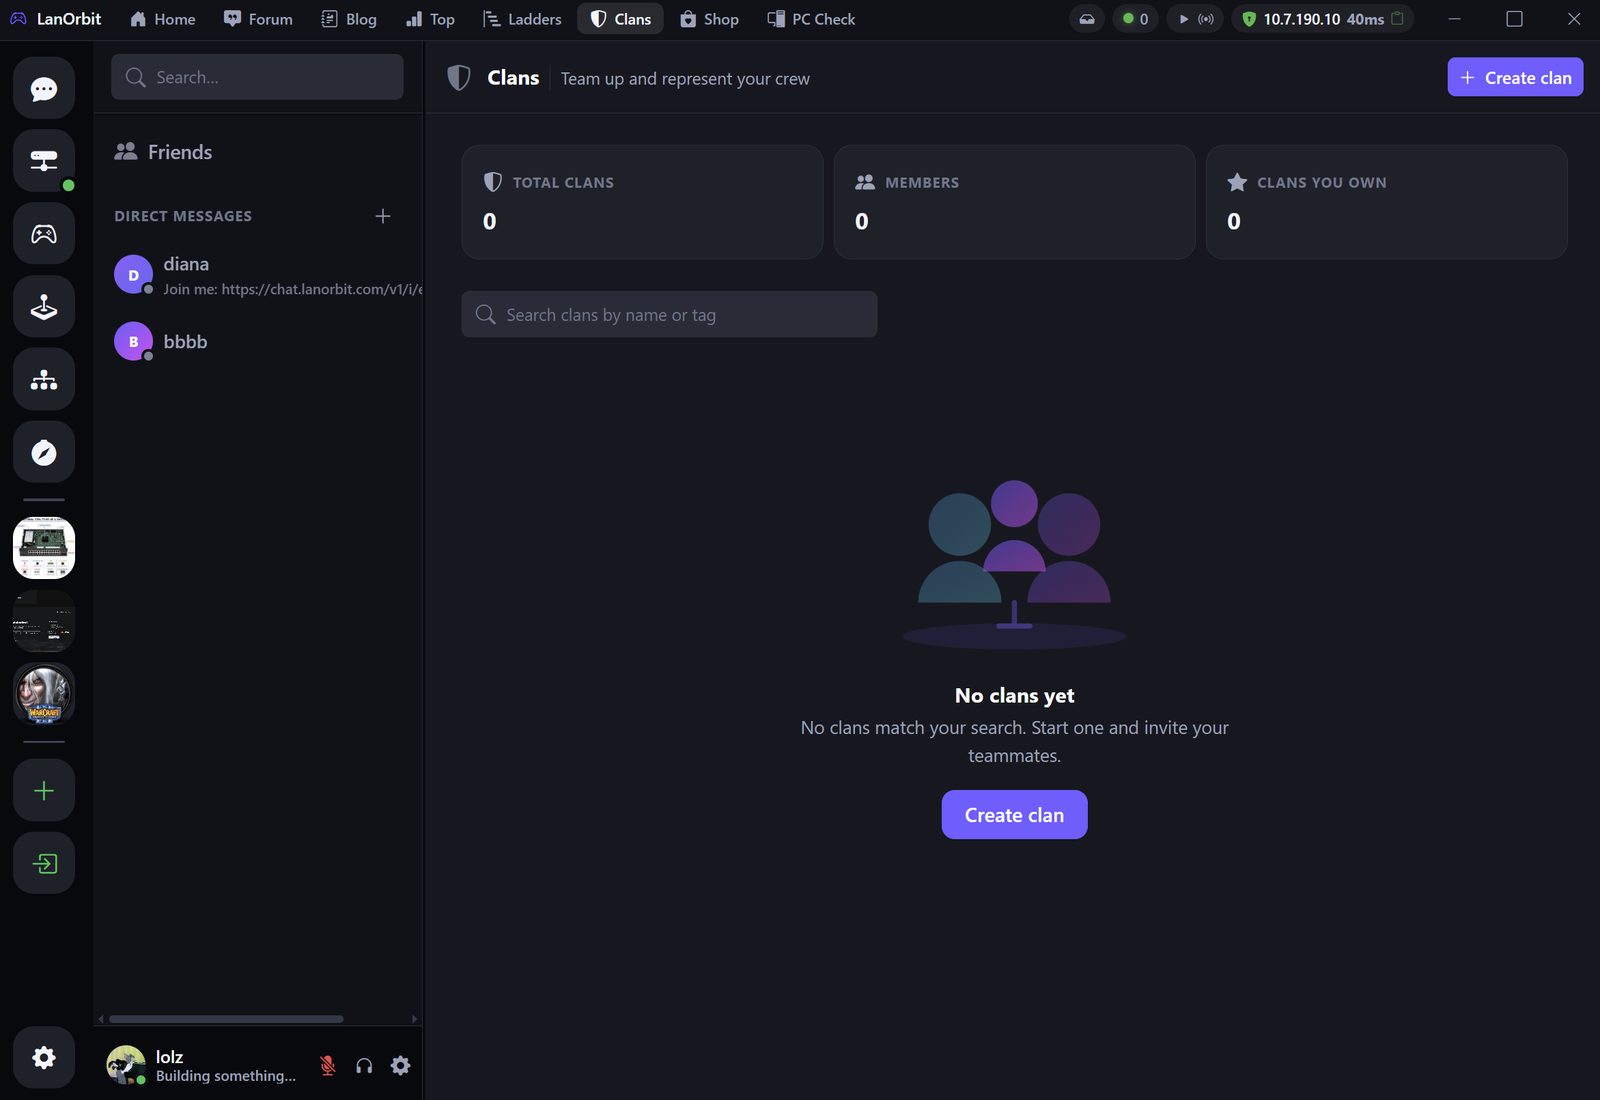The image size is (1600, 1100).
Task: Go to the Top rankings tab
Action: click(430, 19)
